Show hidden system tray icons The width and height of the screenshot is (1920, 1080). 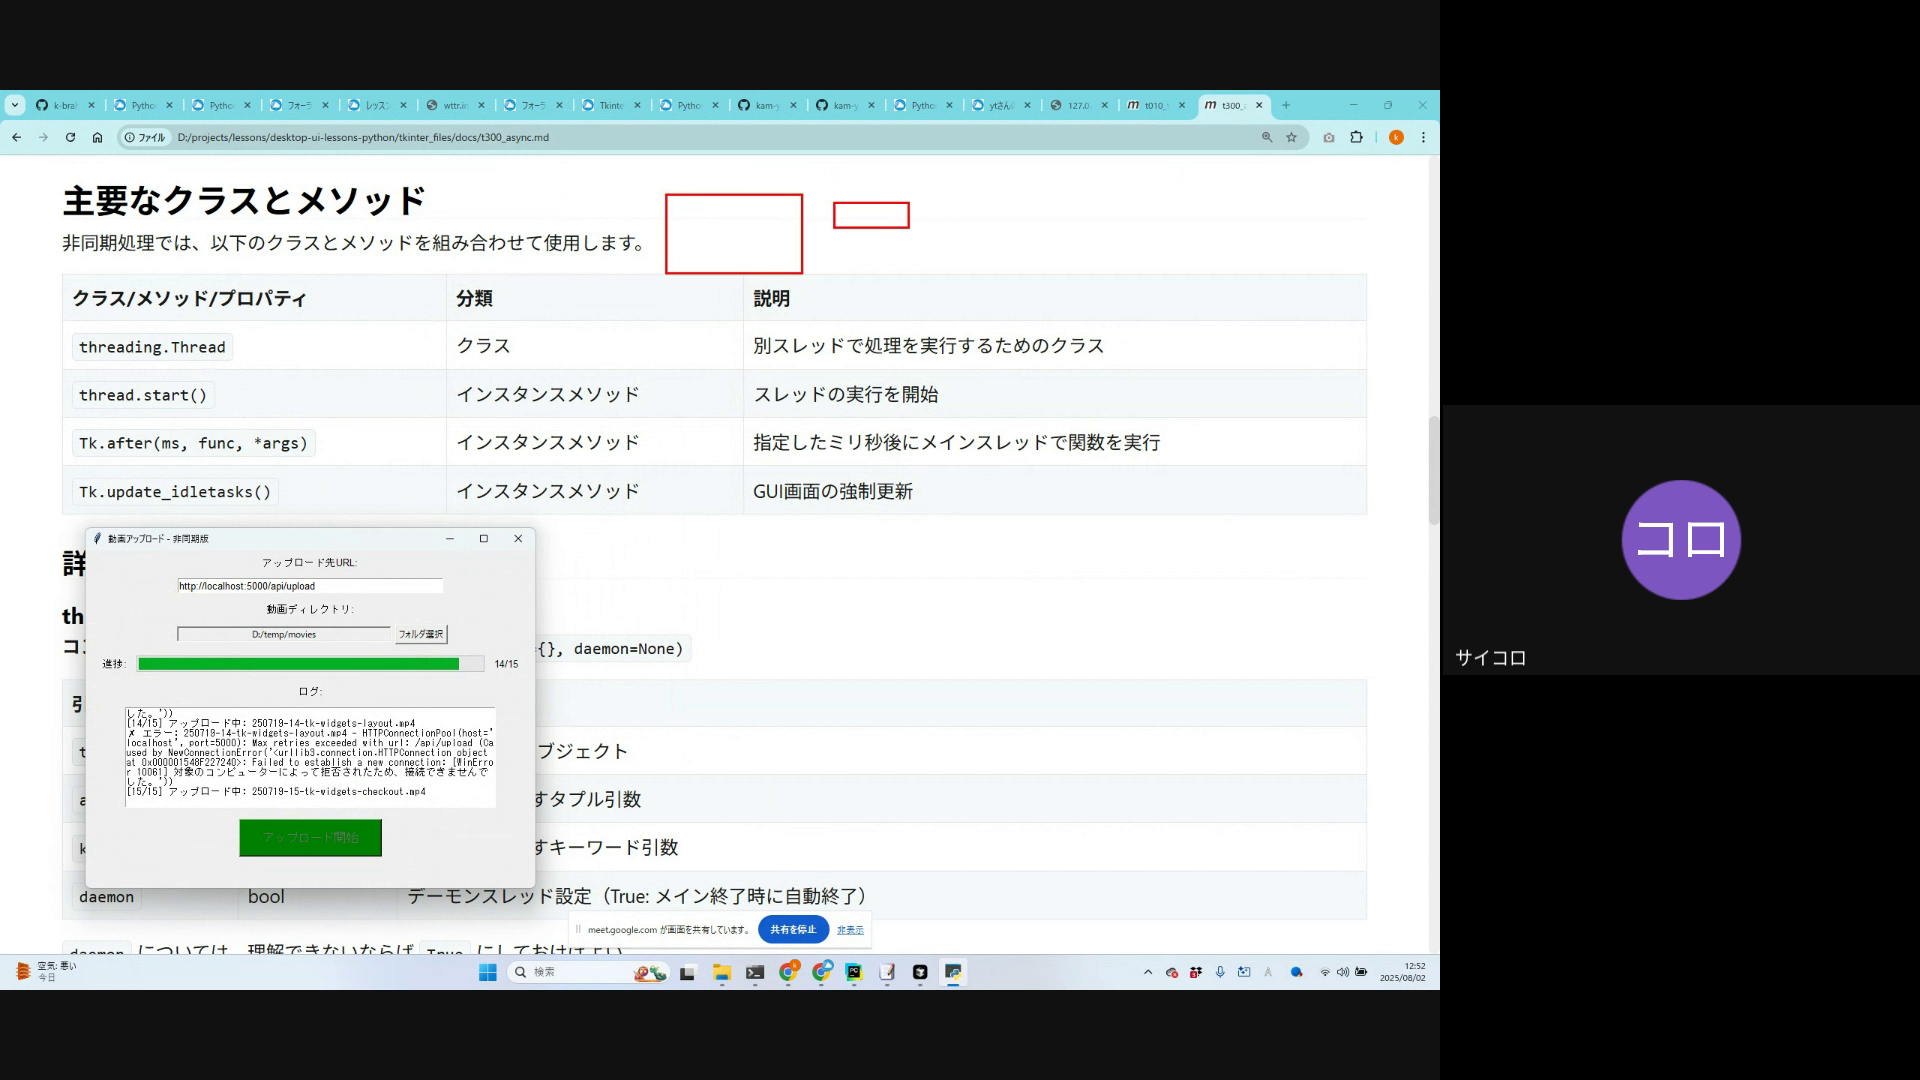(x=1148, y=972)
